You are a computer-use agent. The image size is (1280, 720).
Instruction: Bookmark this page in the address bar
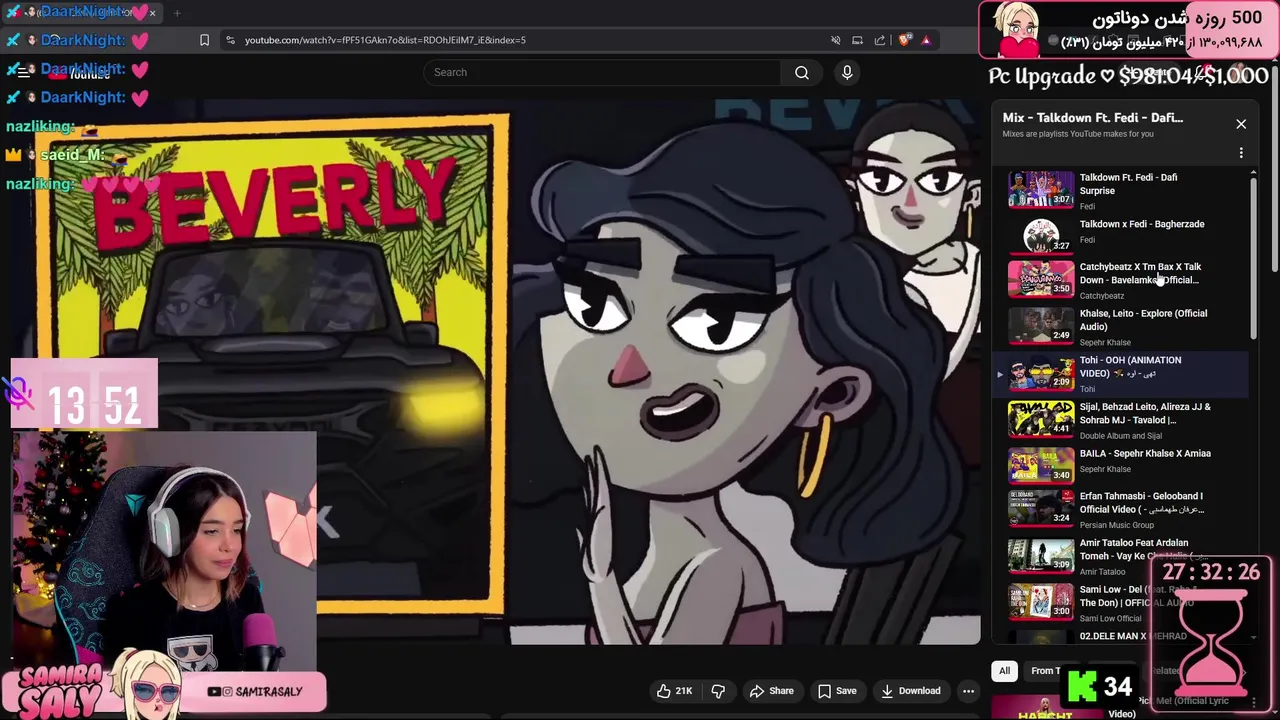[x=204, y=40]
